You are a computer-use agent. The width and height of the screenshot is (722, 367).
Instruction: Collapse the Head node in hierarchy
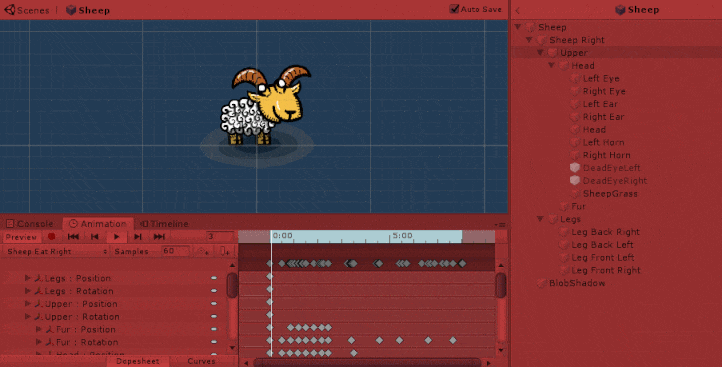(x=552, y=66)
